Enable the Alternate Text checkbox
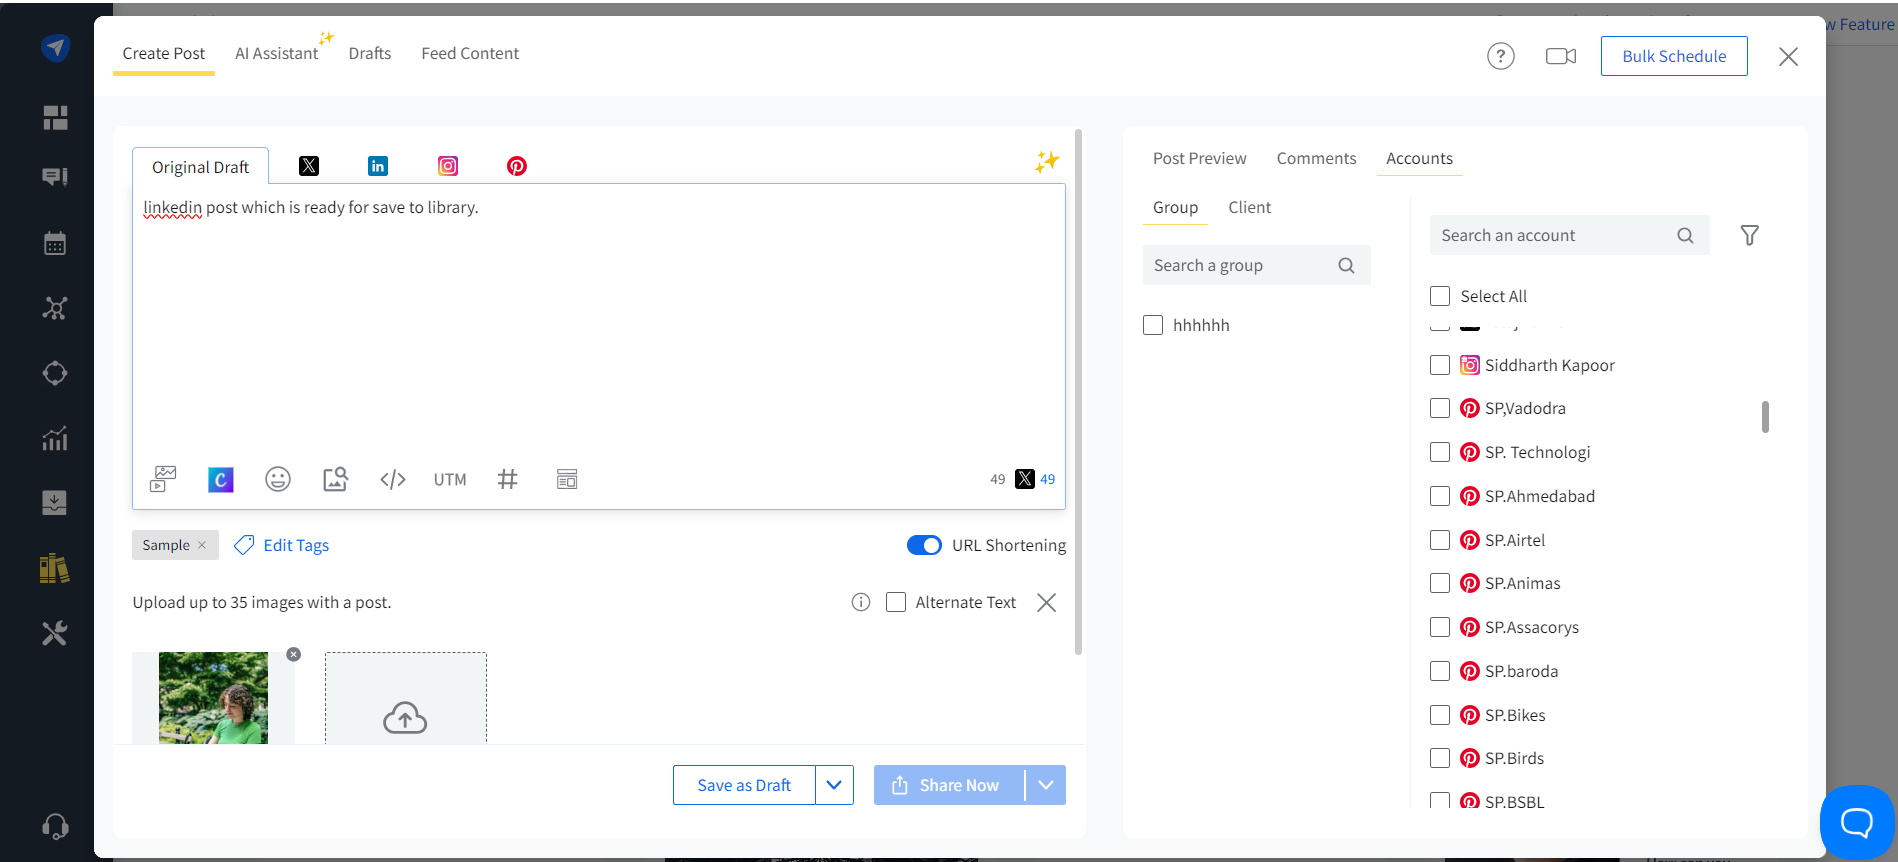 click(896, 602)
